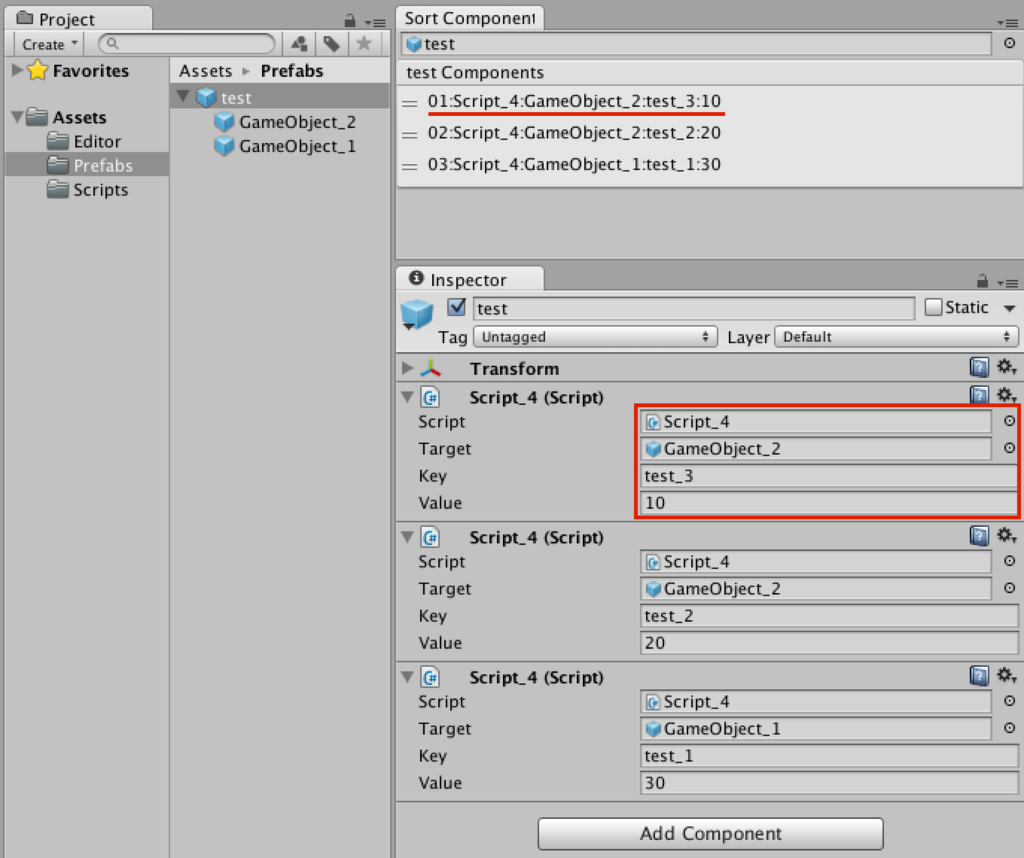Expand the Favorites tree node

[x=18, y=70]
